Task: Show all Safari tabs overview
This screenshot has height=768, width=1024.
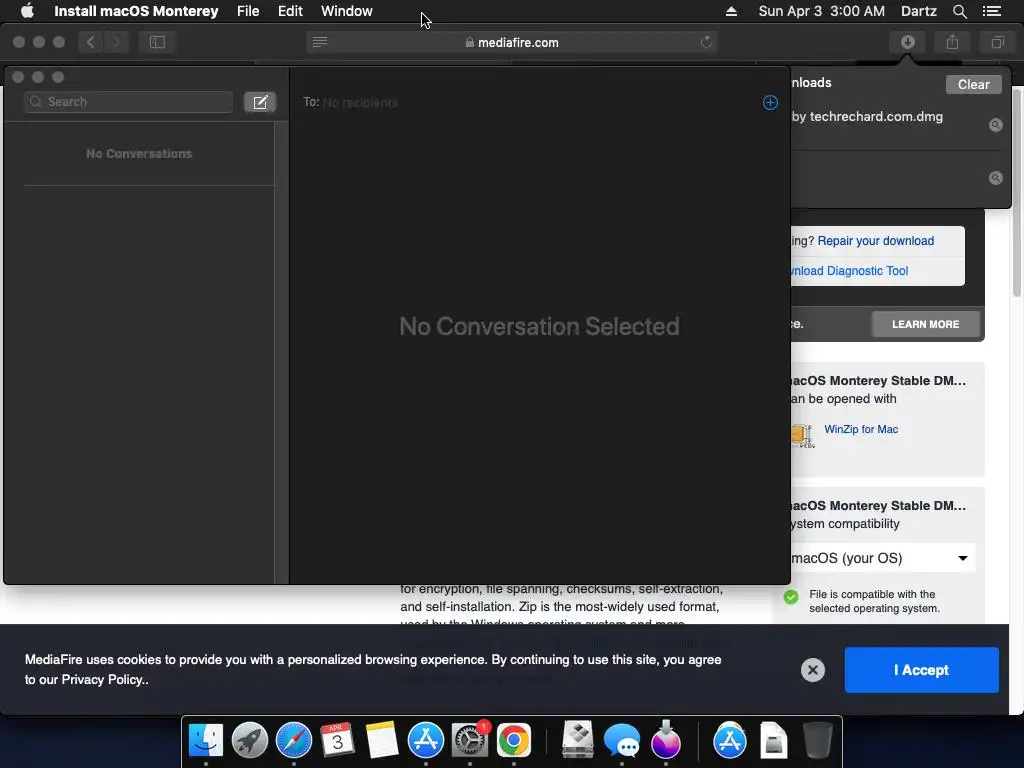Action: click(997, 42)
